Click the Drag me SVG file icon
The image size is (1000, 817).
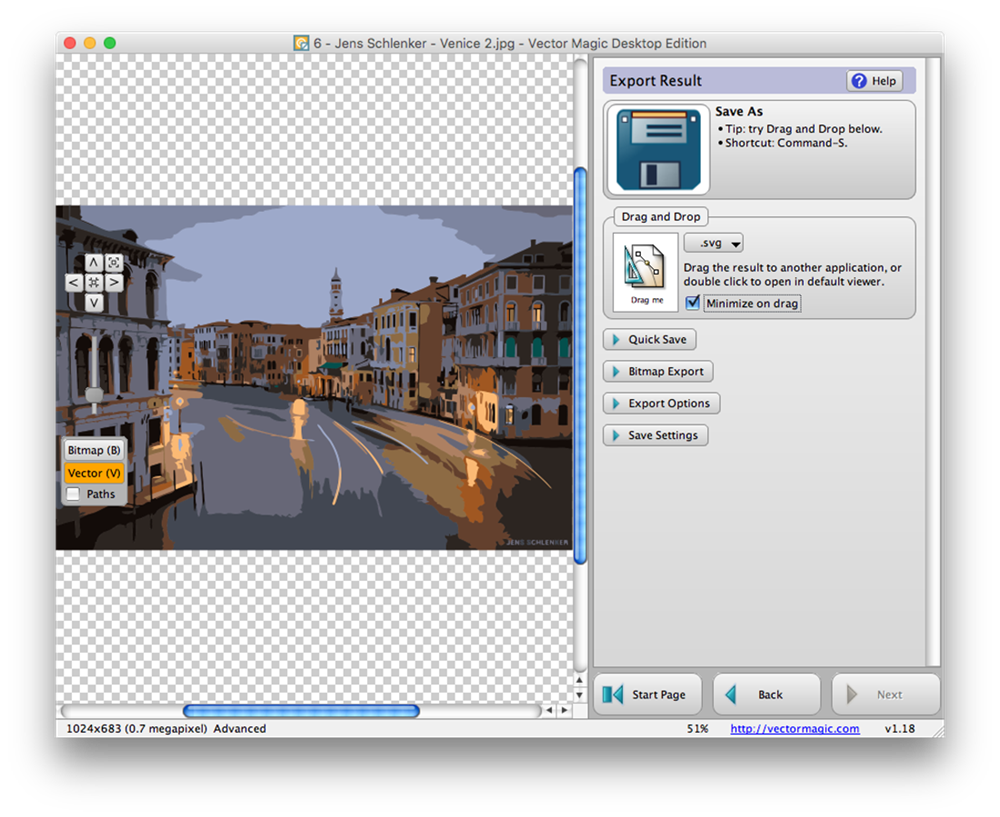(x=645, y=272)
